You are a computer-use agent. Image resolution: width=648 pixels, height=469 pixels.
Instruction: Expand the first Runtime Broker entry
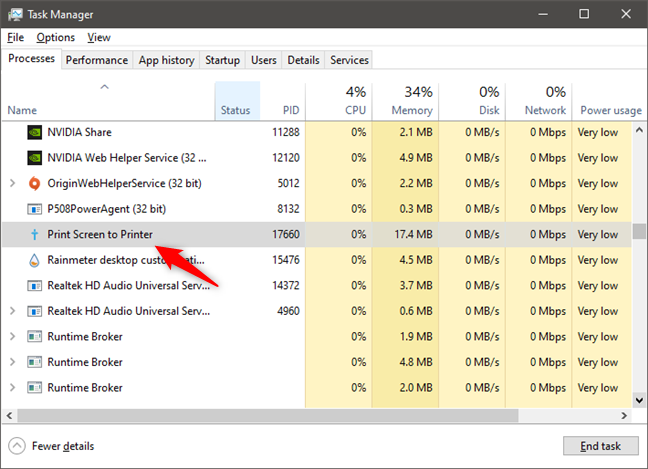(12, 336)
